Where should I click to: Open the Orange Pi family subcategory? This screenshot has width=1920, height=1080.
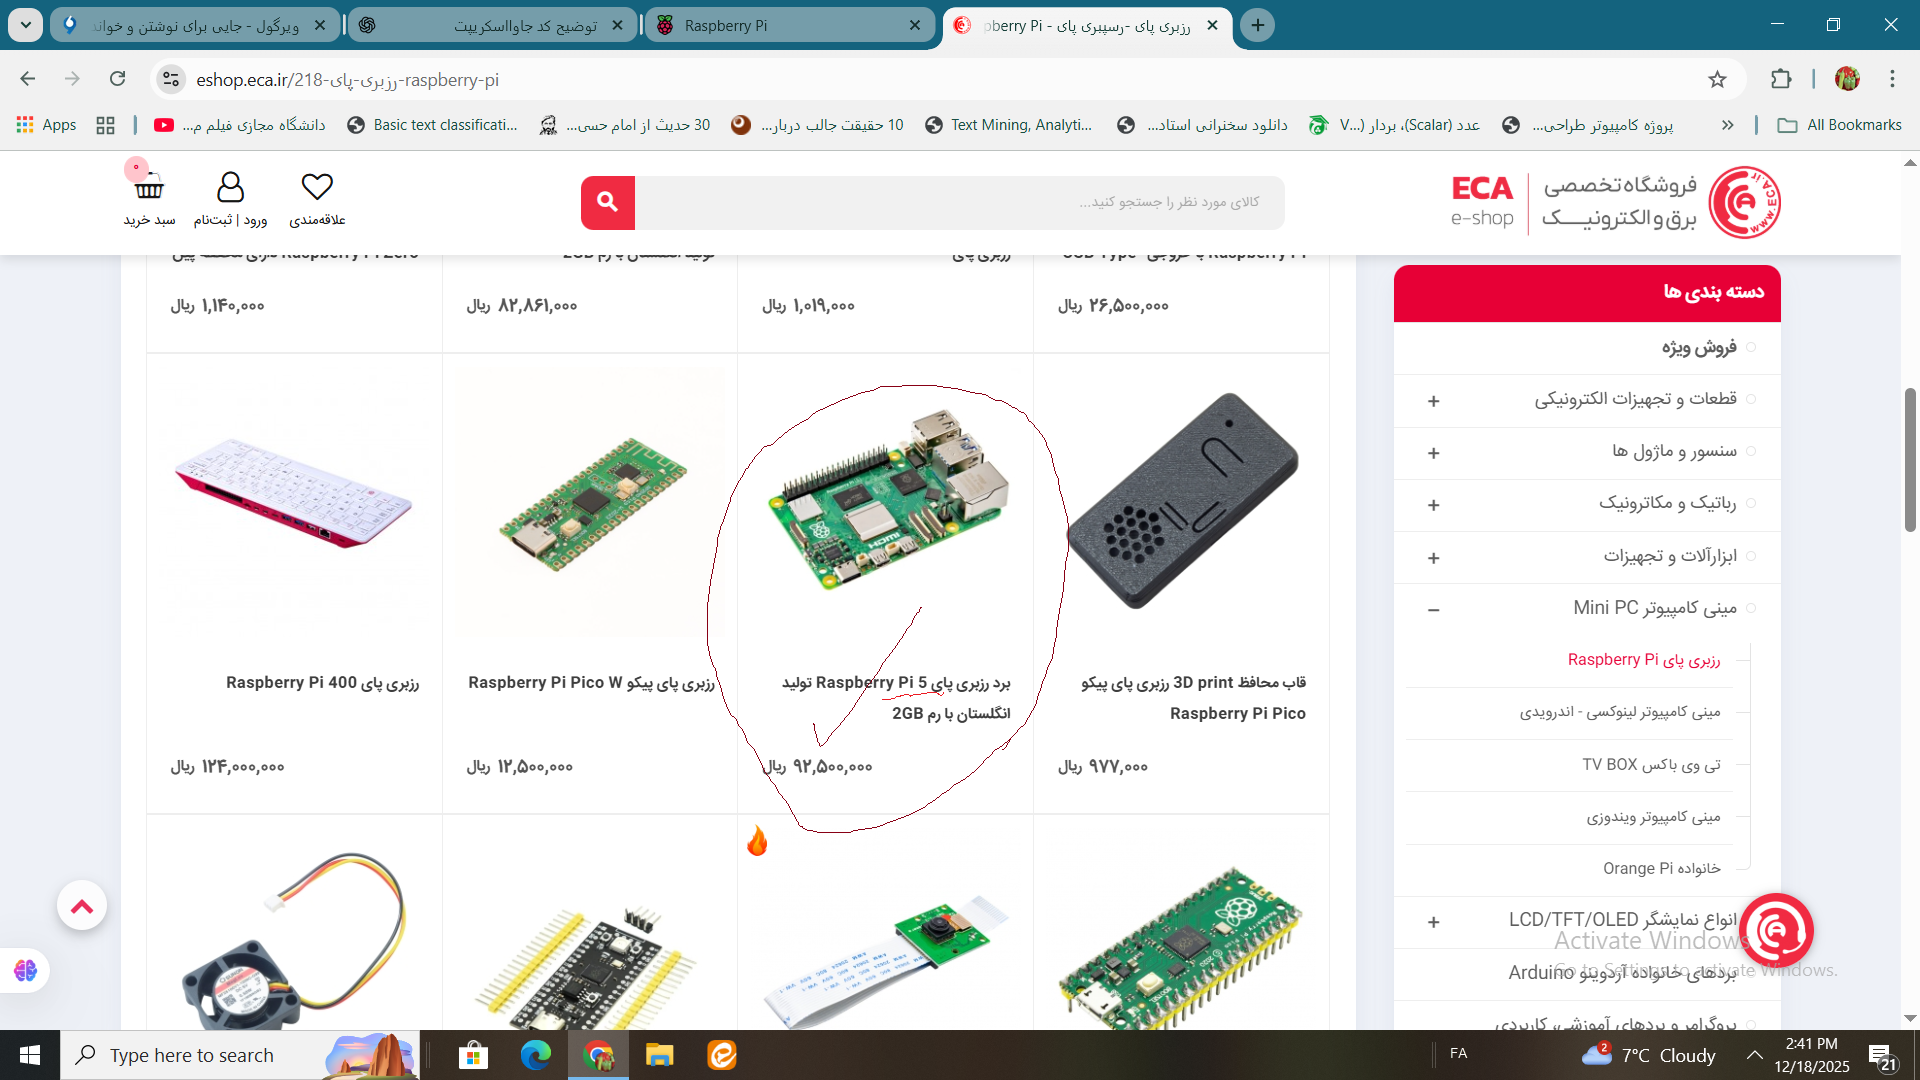click(x=1661, y=868)
